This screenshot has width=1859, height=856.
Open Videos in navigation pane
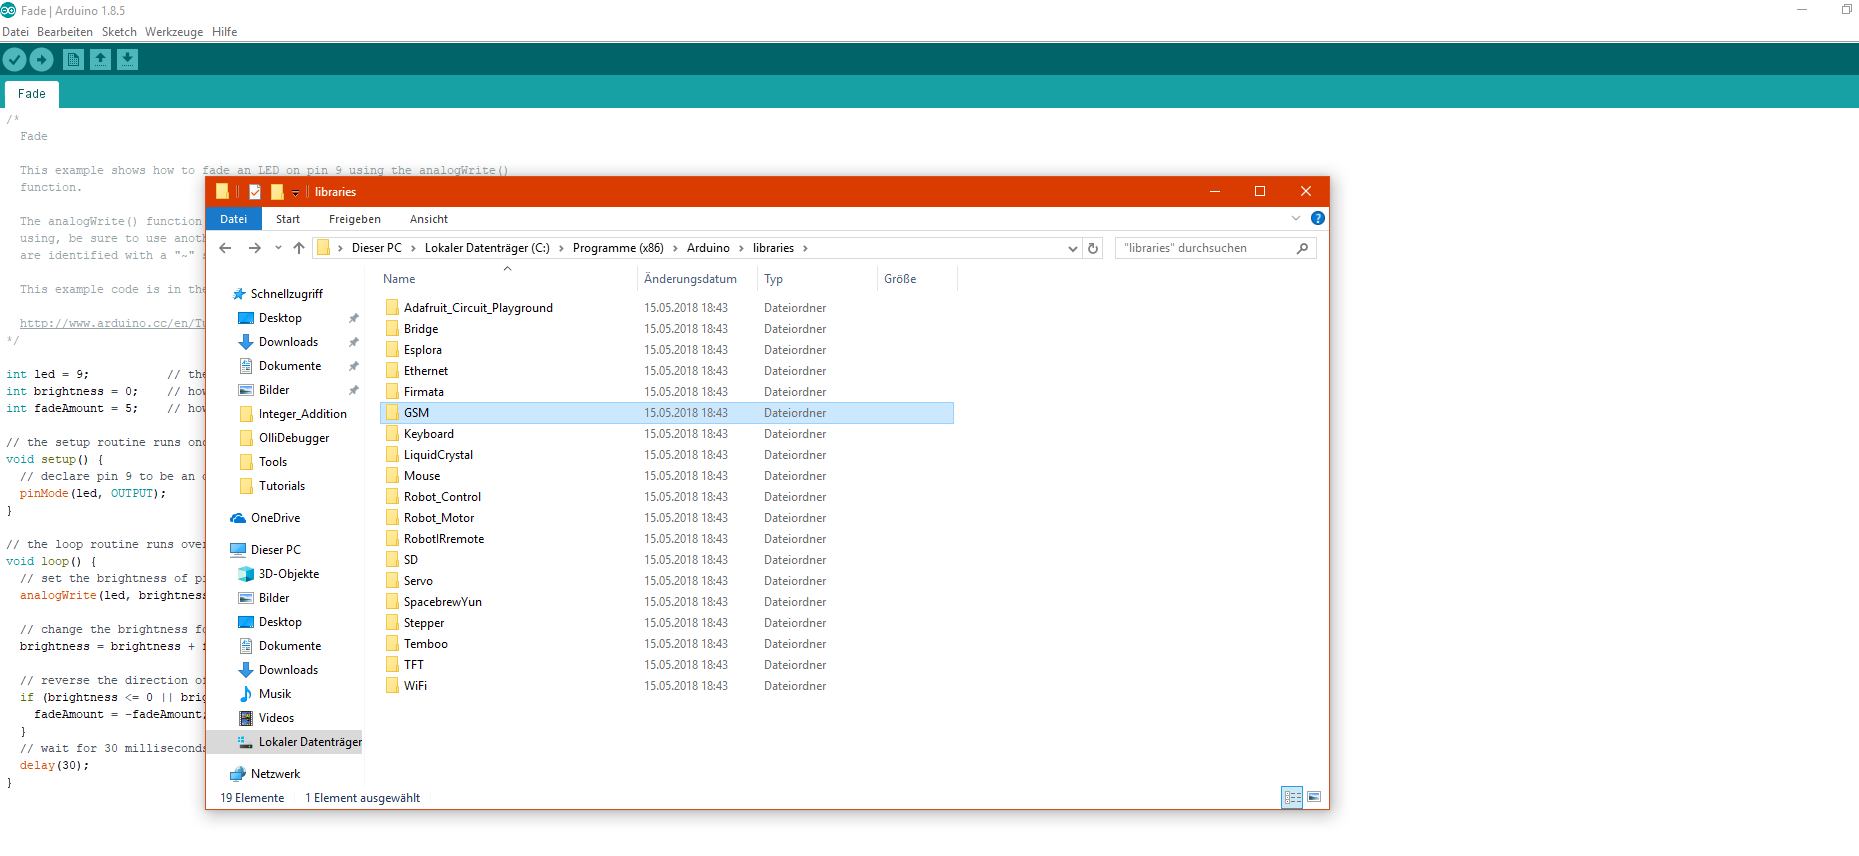(276, 718)
